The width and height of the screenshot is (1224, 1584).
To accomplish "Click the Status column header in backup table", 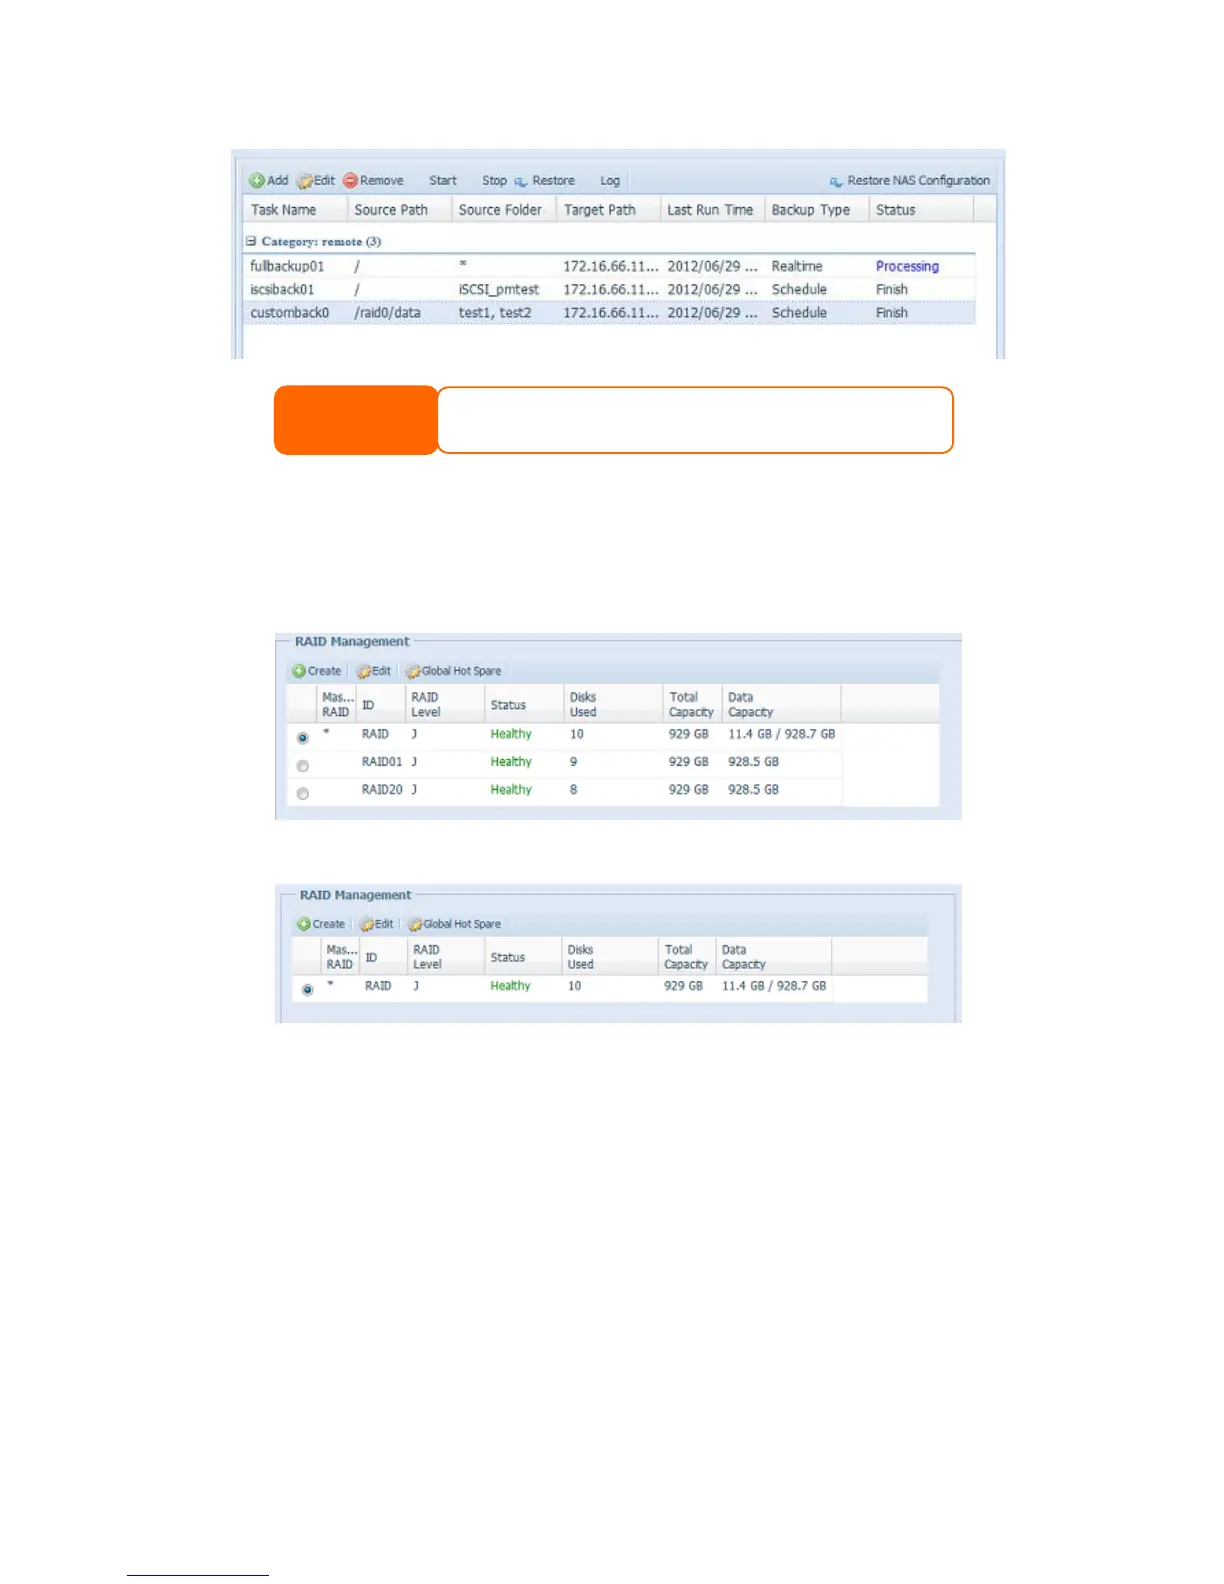I will [920, 209].
